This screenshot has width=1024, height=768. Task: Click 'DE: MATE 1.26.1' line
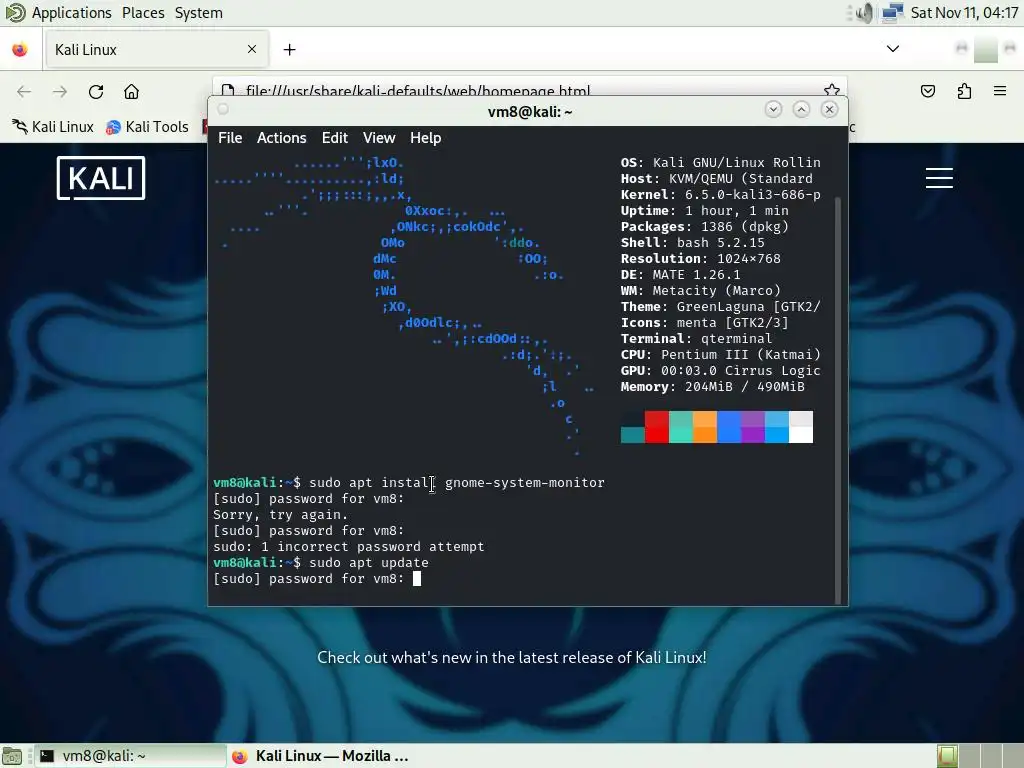pos(680,274)
